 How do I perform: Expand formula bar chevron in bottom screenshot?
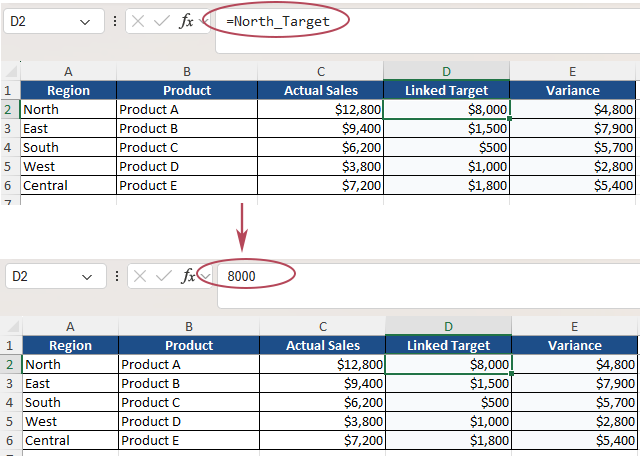point(206,277)
